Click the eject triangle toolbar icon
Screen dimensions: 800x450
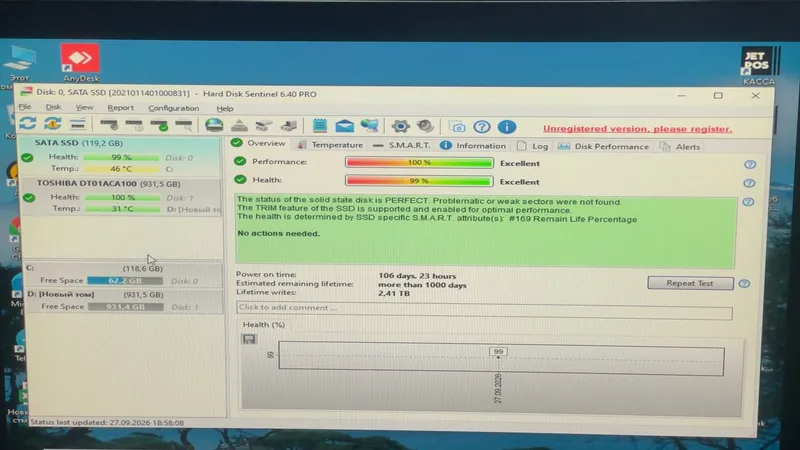point(239,125)
